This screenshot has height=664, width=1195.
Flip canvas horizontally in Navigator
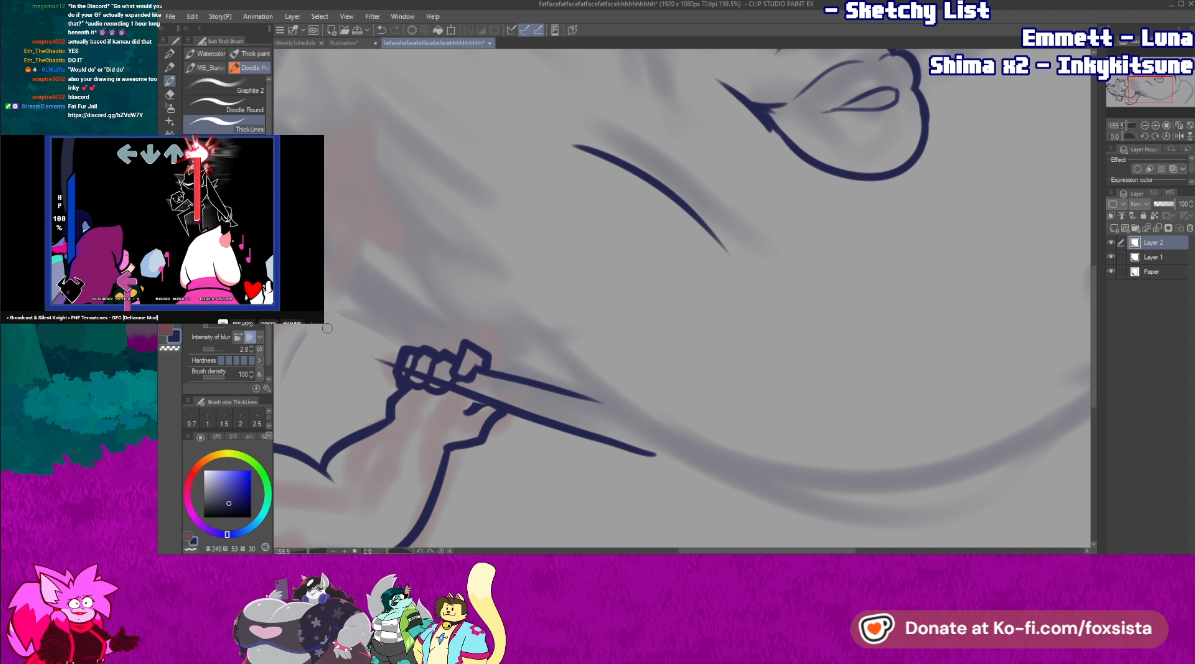[1179, 136]
